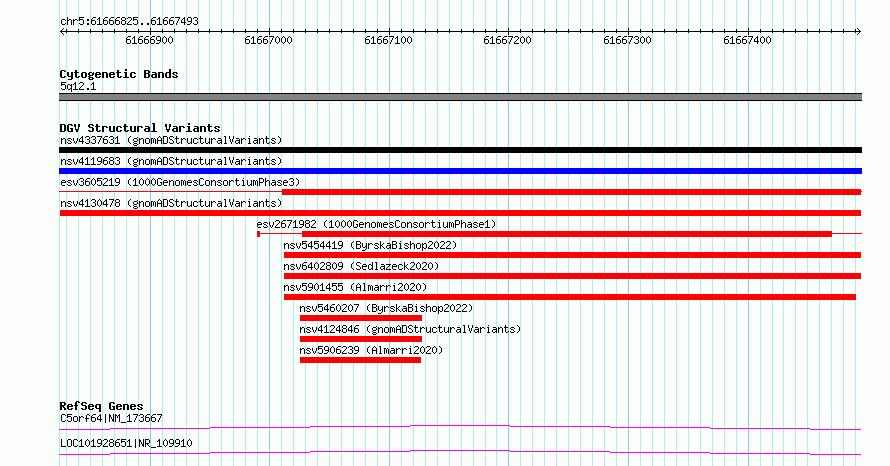Screen dimensions: 890x466
Task: Open nsv4124846 (gnomADStructuralVariants) label
Action: [x=410, y=329]
